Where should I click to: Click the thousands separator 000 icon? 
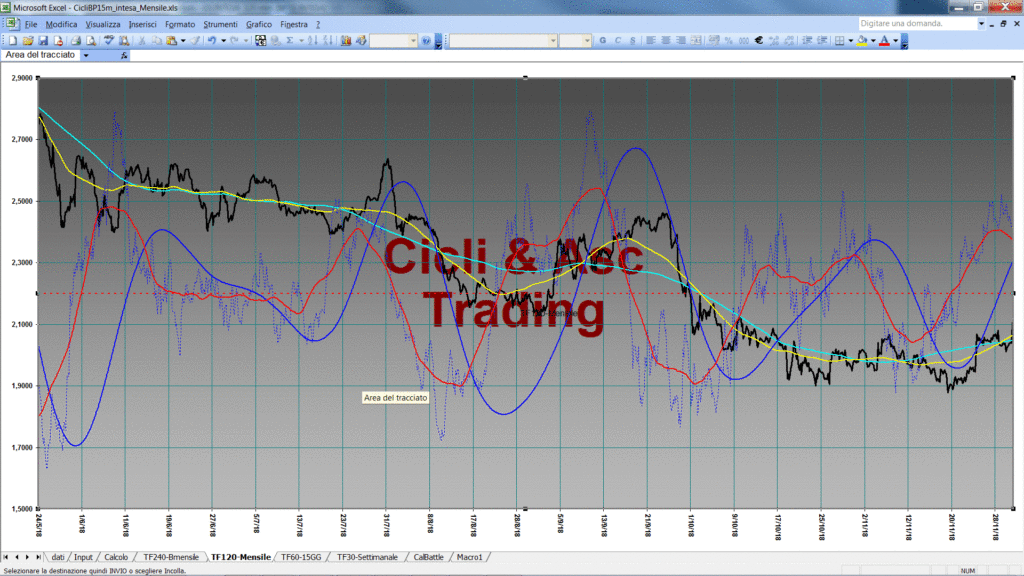[x=743, y=40]
